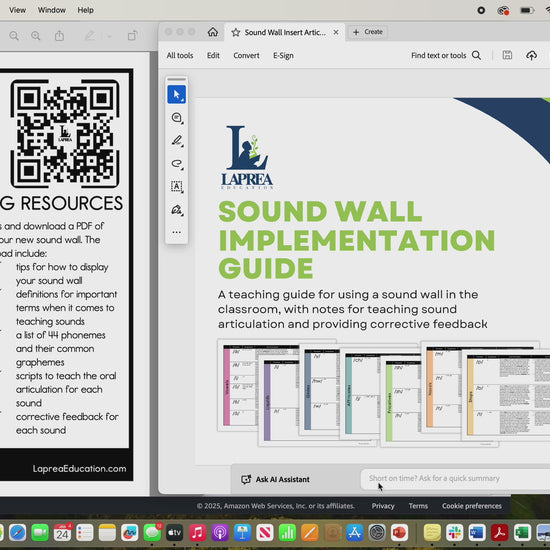Open Microsoft Word from the dock
The width and height of the screenshot is (550, 550).
[x=477, y=533]
